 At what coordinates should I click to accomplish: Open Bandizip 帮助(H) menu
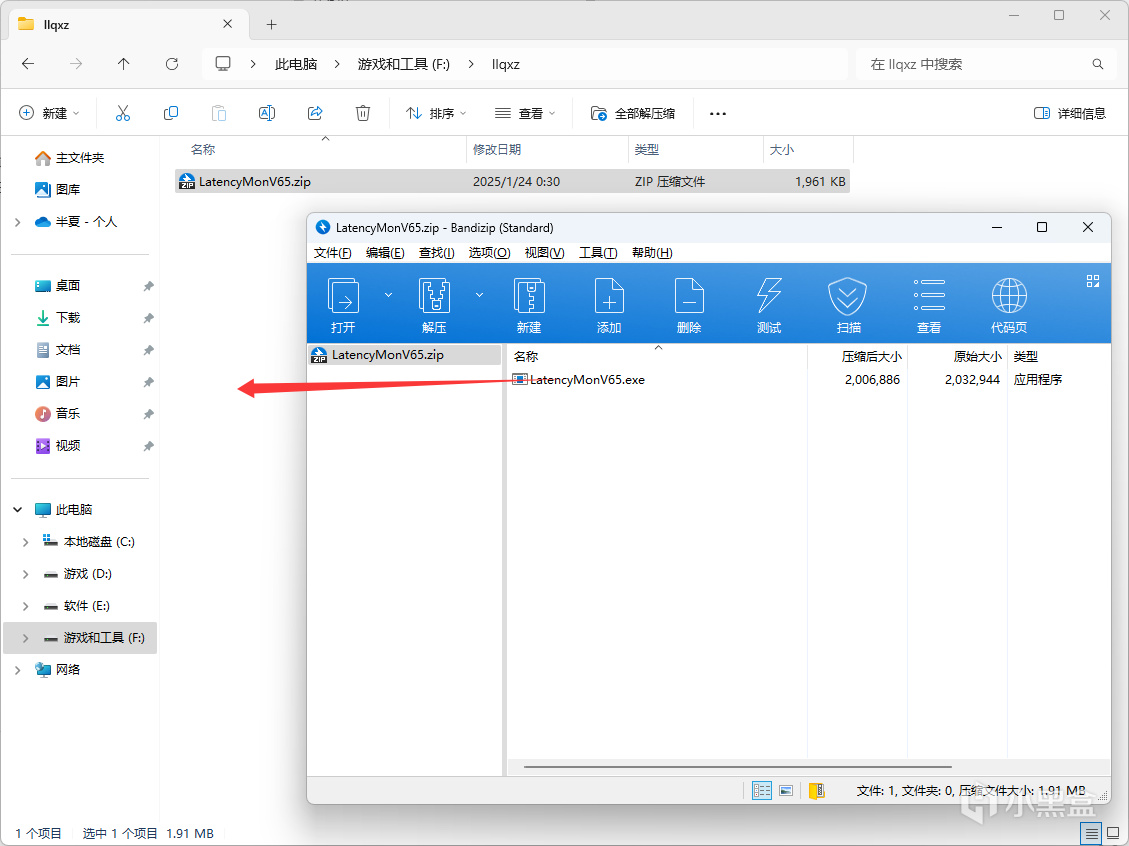652,253
